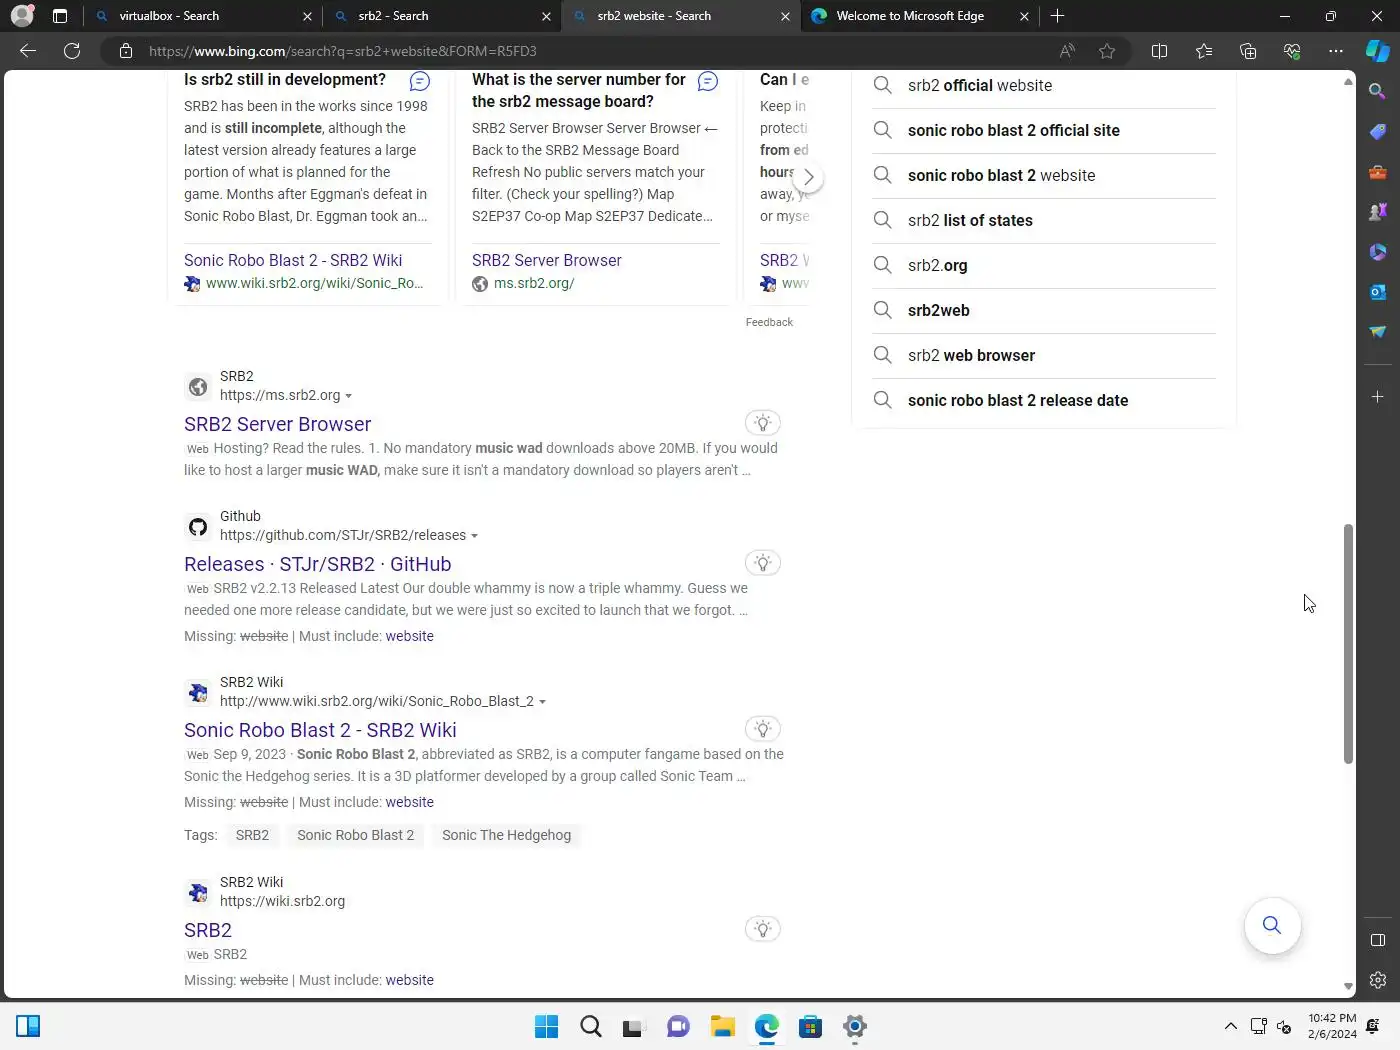Open Collections in the toolbar
This screenshot has width=1400, height=1050.
[1248, 51]
